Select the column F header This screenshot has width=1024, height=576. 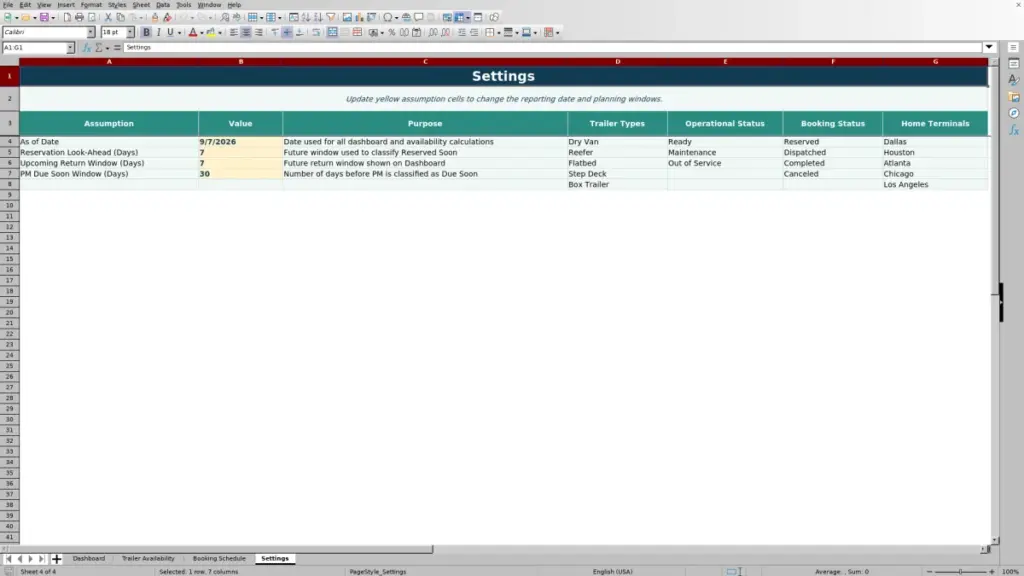pos(833,61)
